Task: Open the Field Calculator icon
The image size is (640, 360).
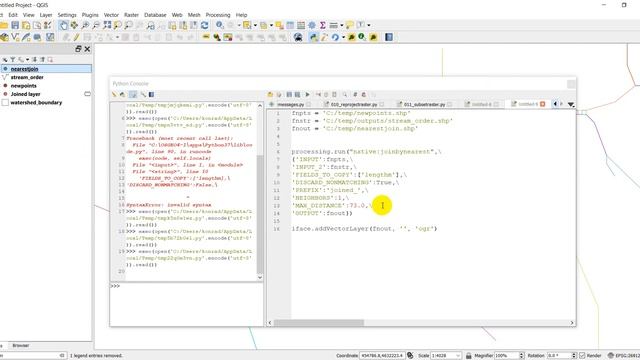Action: tap(301, 25)
